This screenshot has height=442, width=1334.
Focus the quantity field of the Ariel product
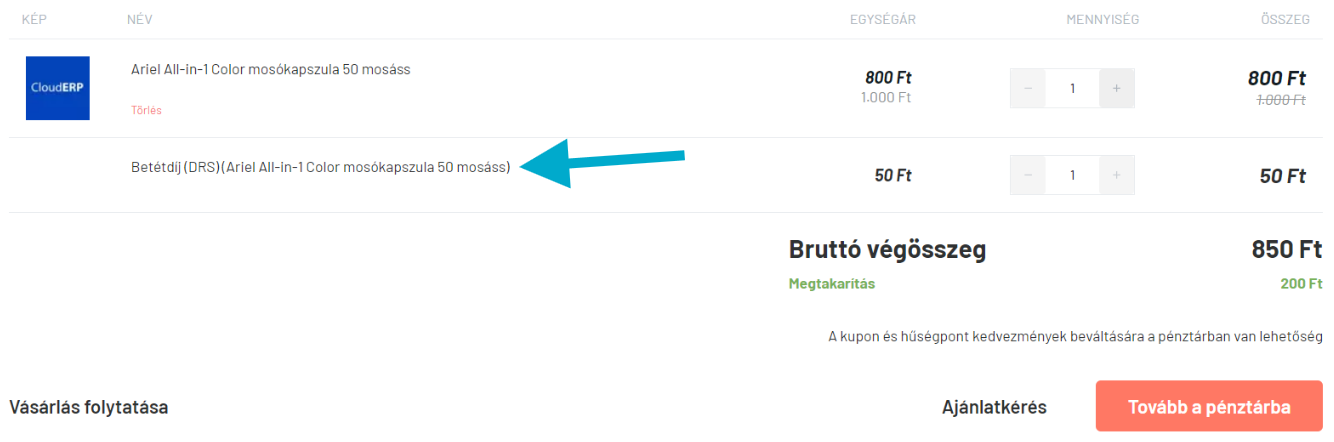[1072, 88]
